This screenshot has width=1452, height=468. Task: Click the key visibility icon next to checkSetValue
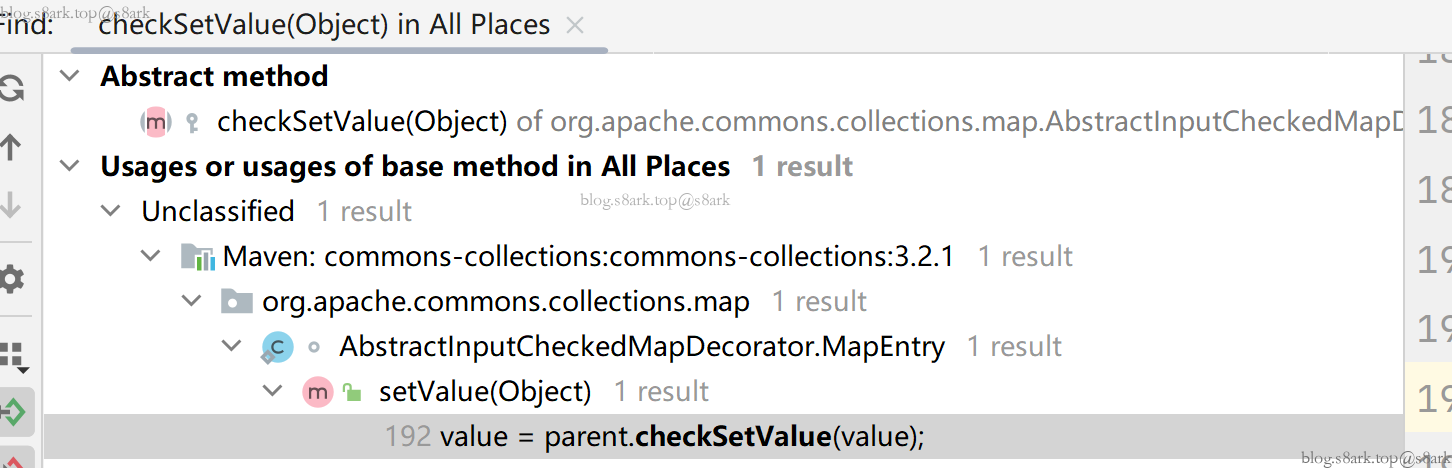(193, 123)
